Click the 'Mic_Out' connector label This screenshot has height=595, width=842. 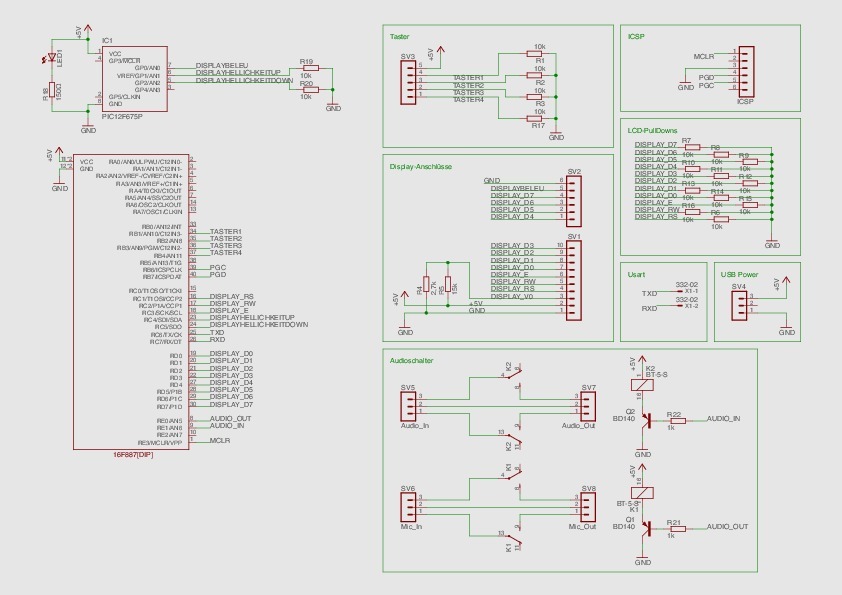[x=582, y=527]
